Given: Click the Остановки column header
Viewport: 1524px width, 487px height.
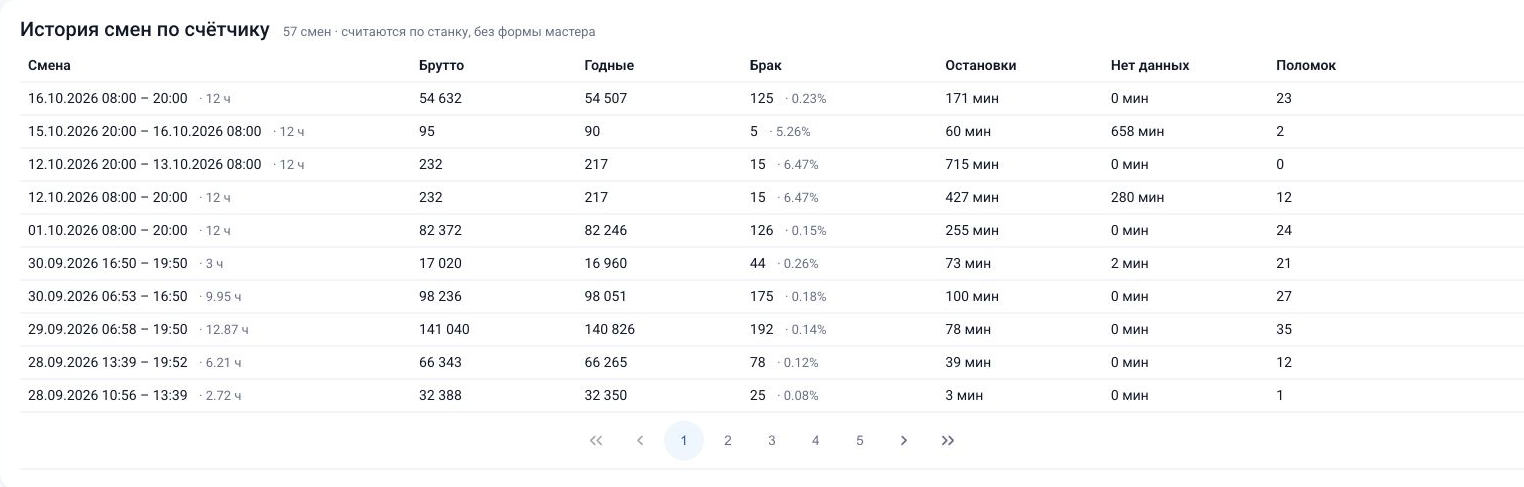Looking at the screenshot, I should [x=981, y=66].
